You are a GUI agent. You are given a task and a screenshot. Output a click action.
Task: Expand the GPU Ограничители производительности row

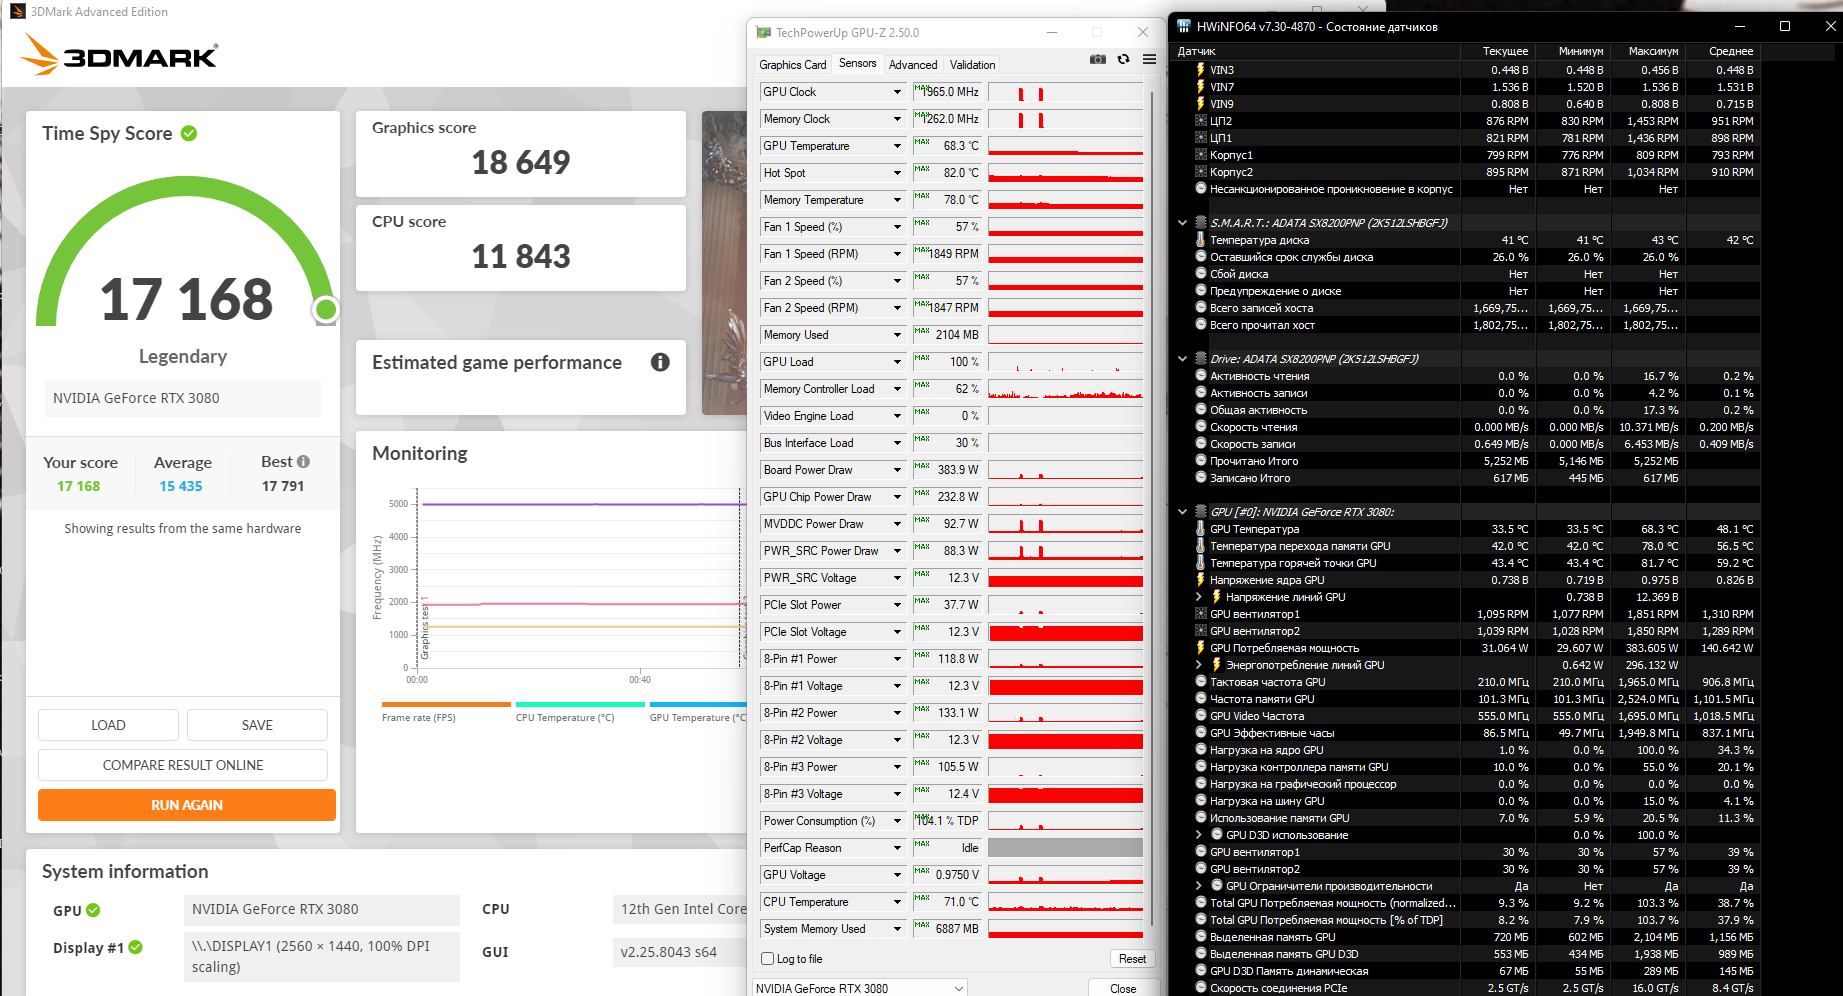click(x=1199, y=886)
